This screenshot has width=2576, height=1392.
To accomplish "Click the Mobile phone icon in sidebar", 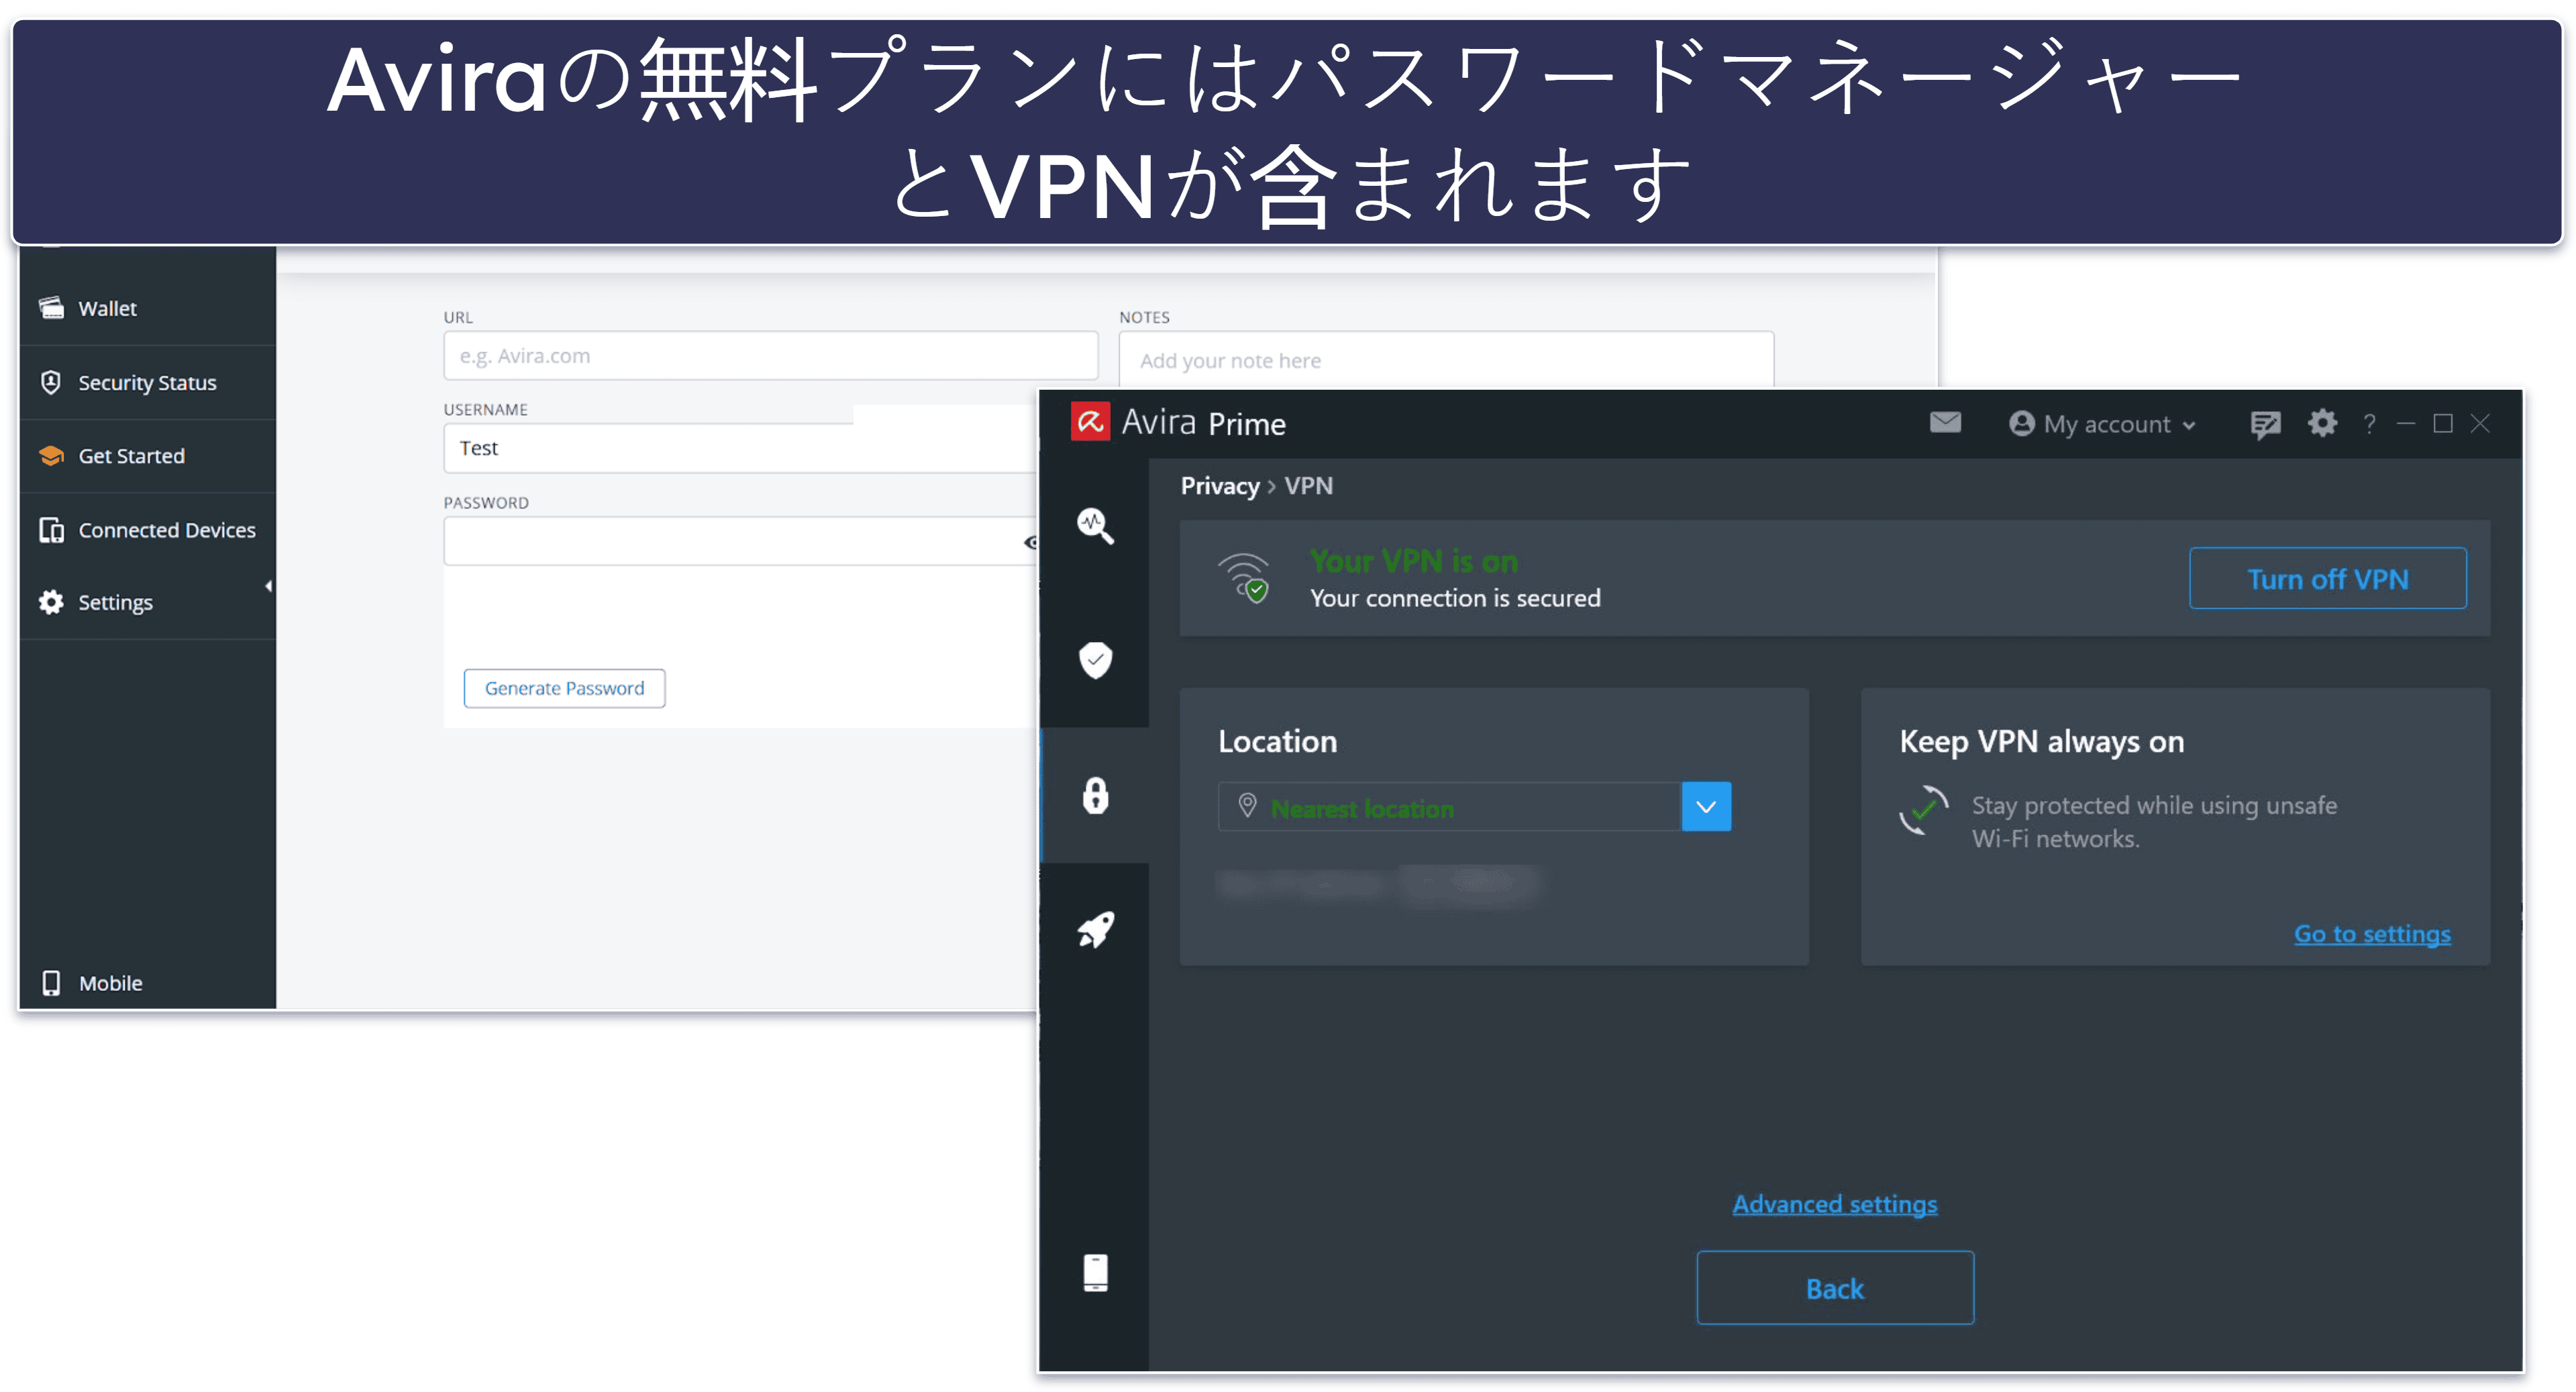I will [x=51, y=982].
